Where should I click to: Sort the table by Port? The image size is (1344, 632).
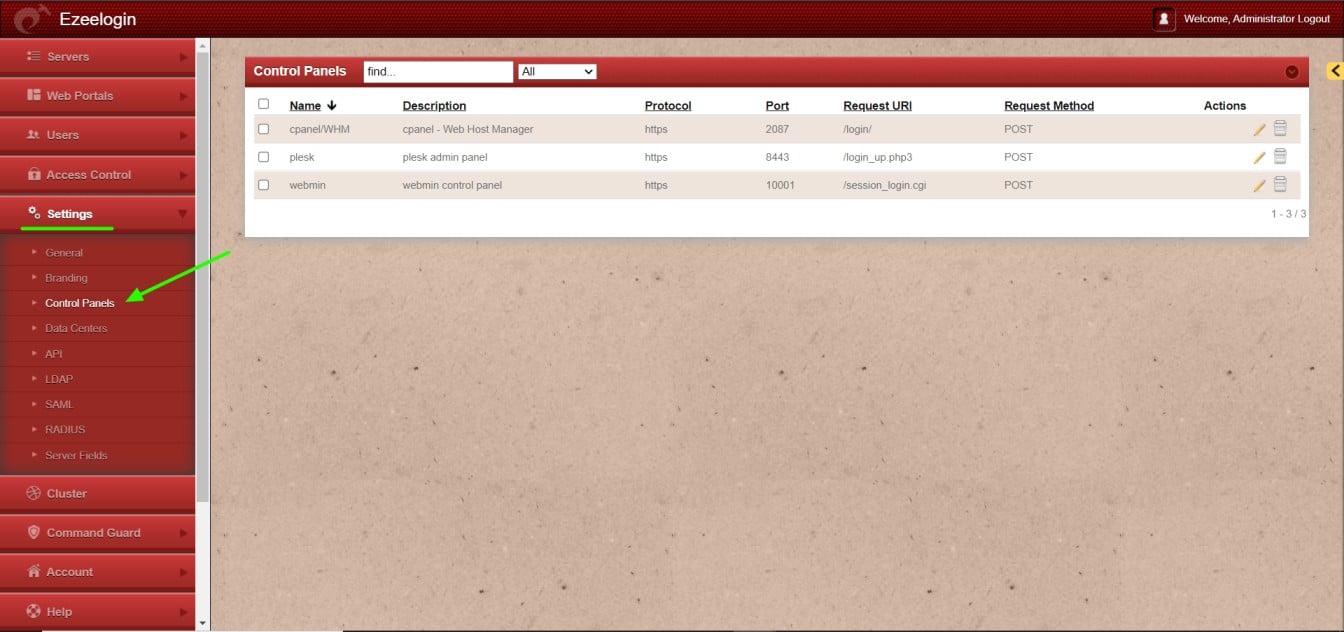(x=777, y=106)
